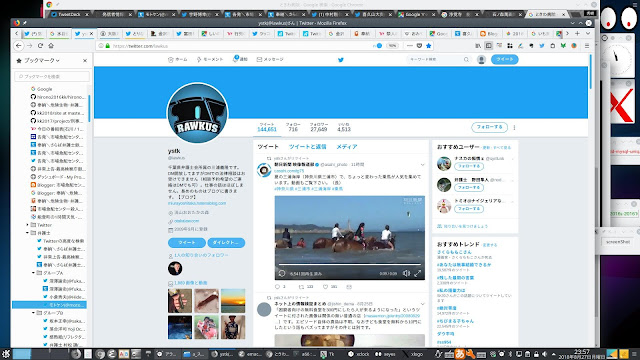Click the Firefox forward arrow
Image resolution: width=640 pixels, height=360 pixels.
click(x=29, y=46)
